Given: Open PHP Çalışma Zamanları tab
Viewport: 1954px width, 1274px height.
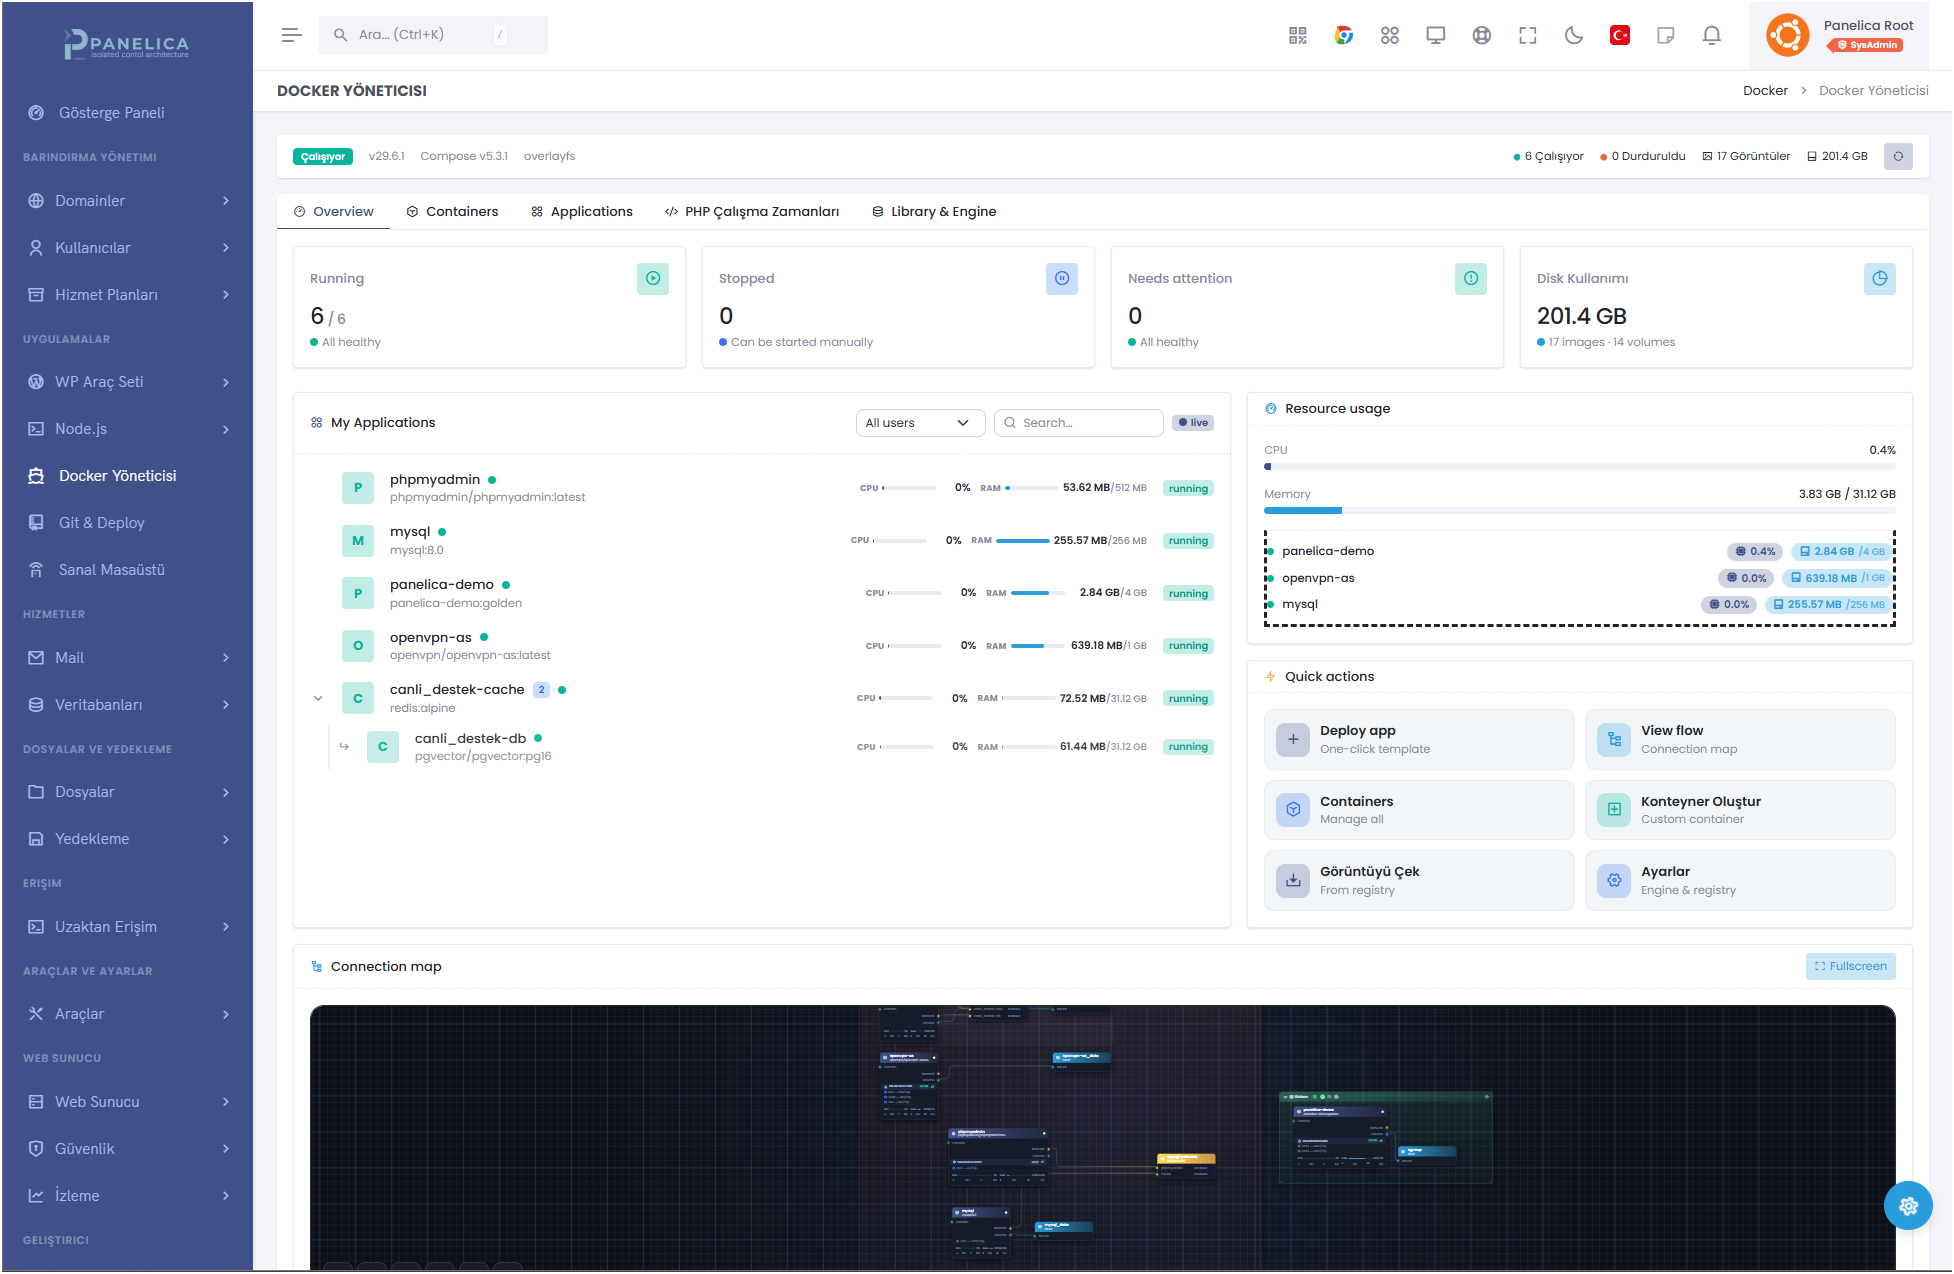Looking at the screenshot, I should [752, 212].
